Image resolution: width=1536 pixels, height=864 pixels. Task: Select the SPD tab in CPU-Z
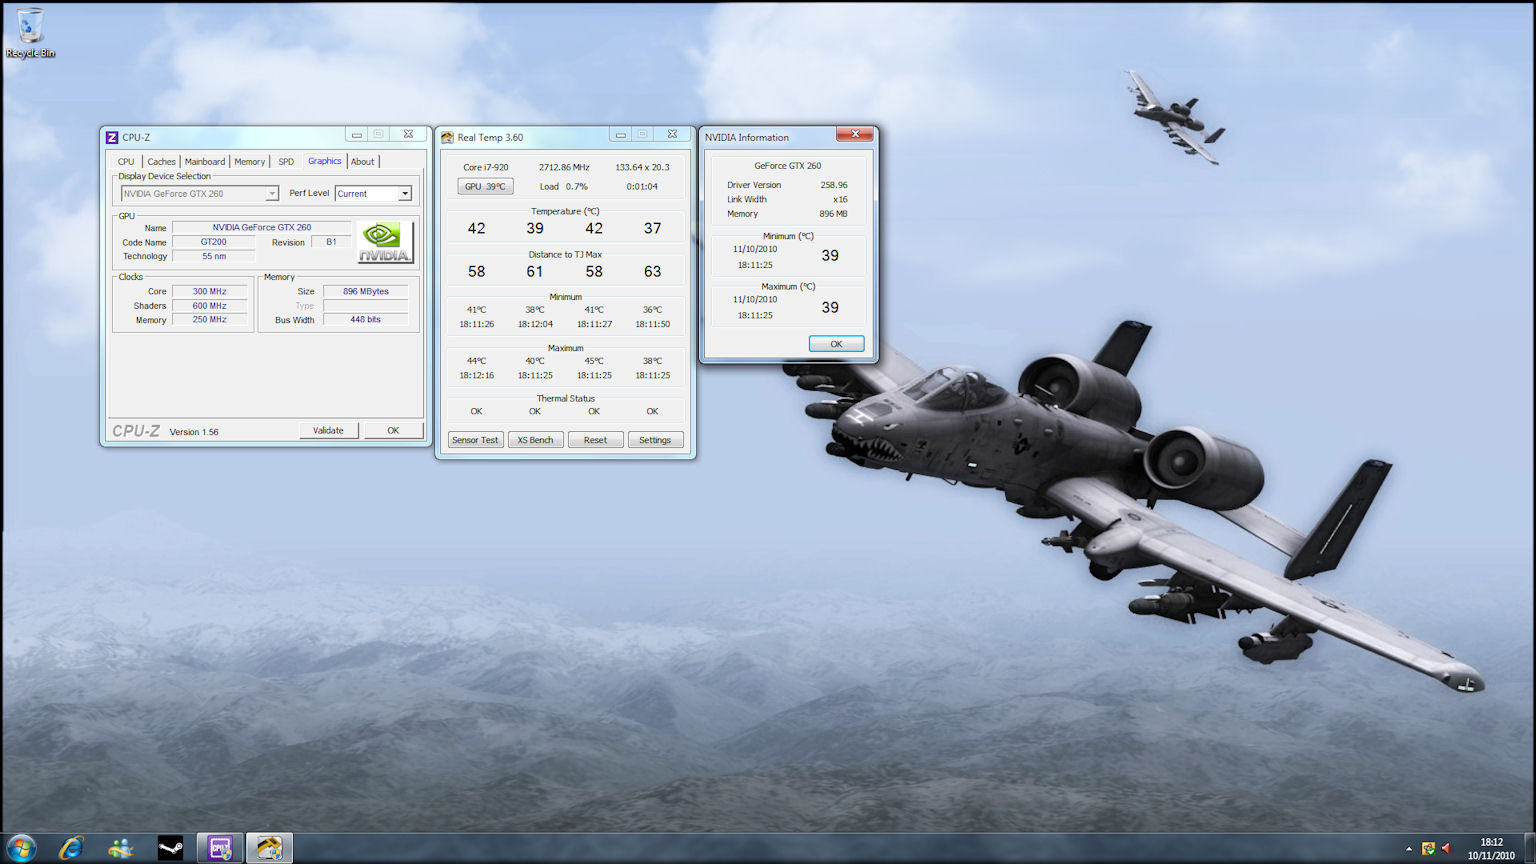coord(286,161)
